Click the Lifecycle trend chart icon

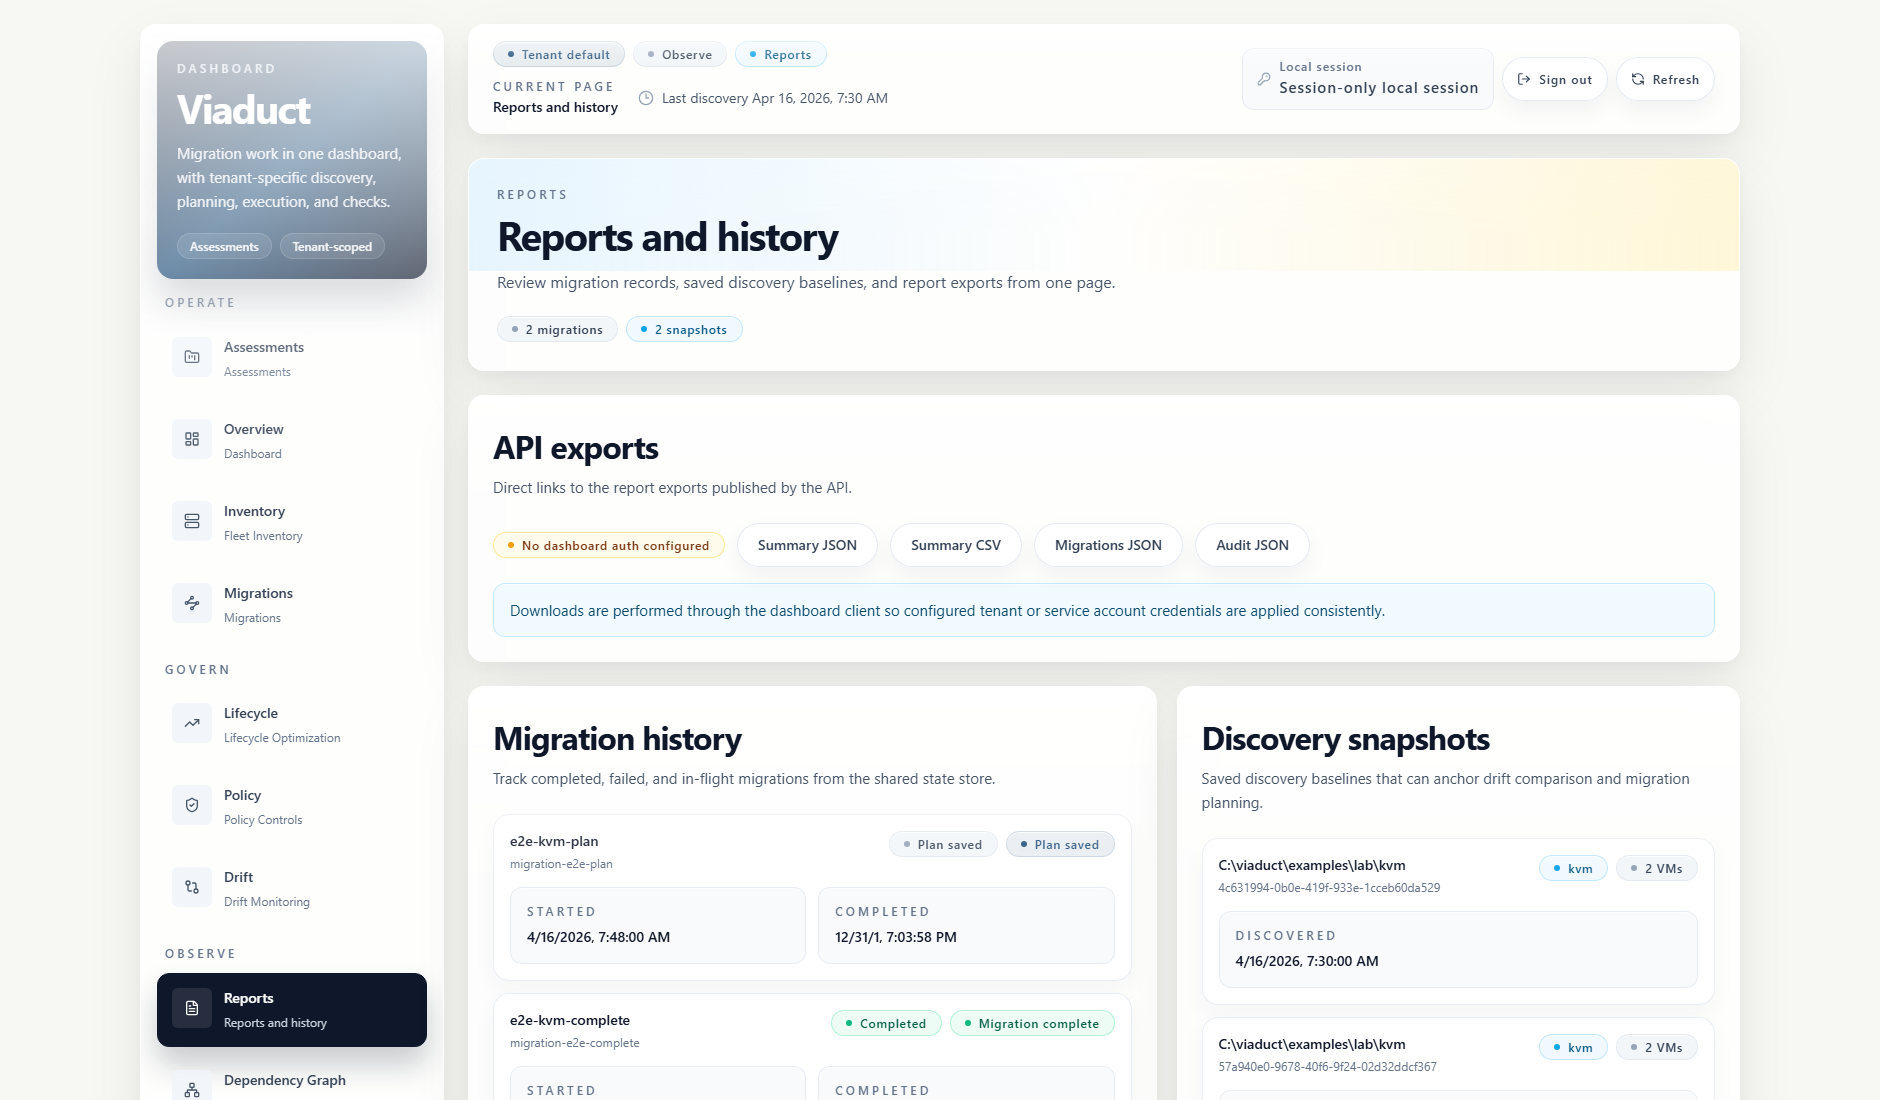[192, 723]
